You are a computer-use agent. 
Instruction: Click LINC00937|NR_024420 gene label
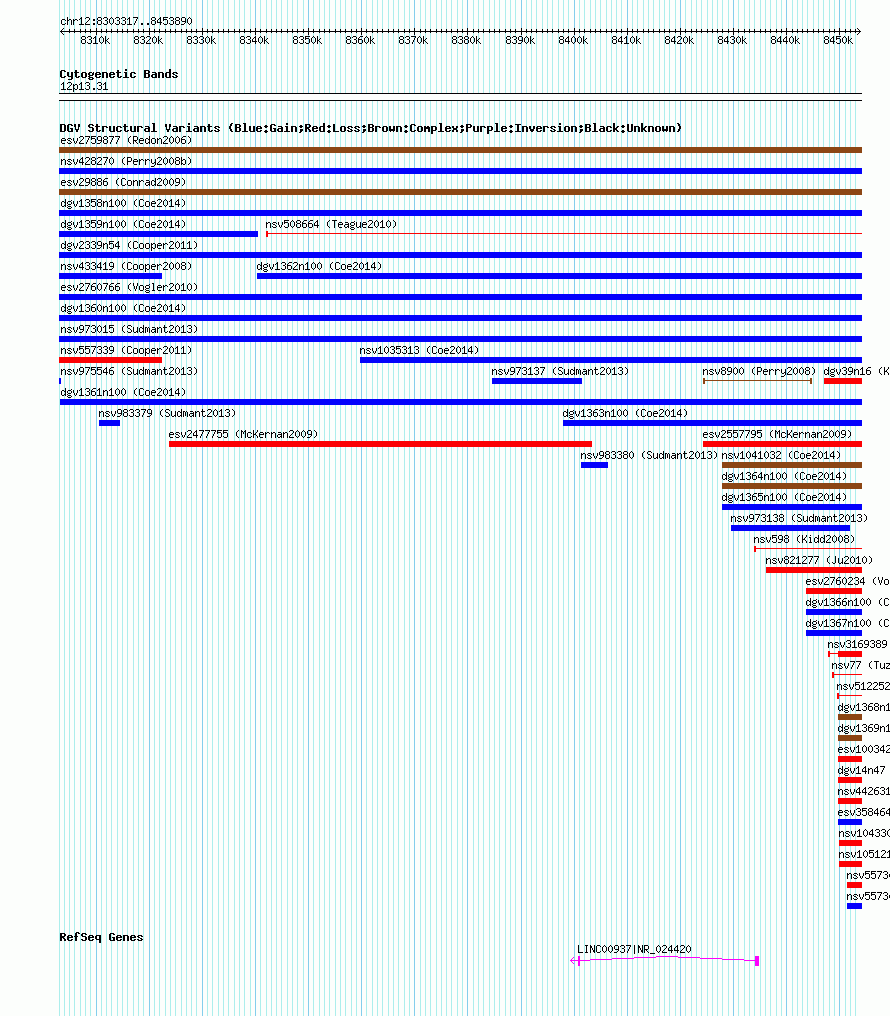(x=634, y=949)
